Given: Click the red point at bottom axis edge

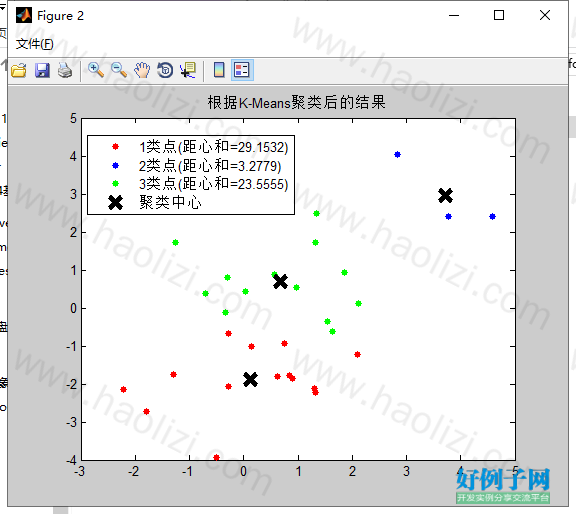Looking at the screenshot, I should coord(216,457).
